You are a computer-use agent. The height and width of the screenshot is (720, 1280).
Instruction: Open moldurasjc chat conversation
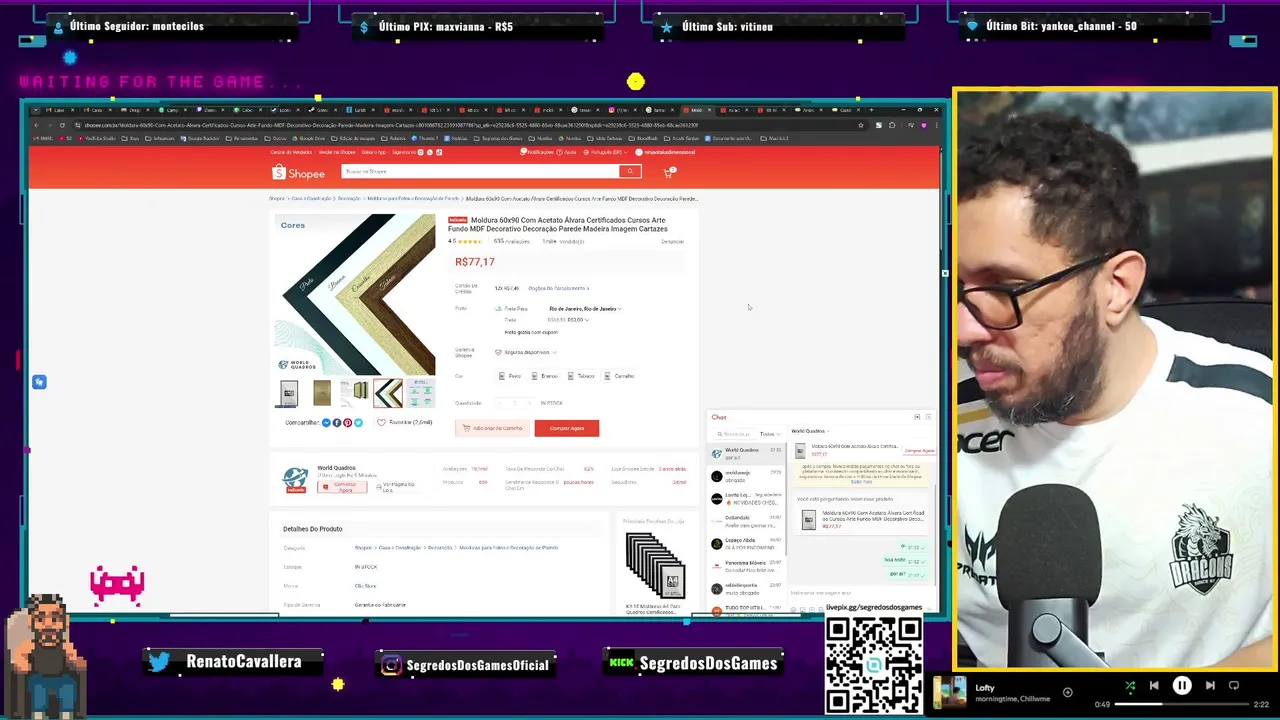pos(748,476)
